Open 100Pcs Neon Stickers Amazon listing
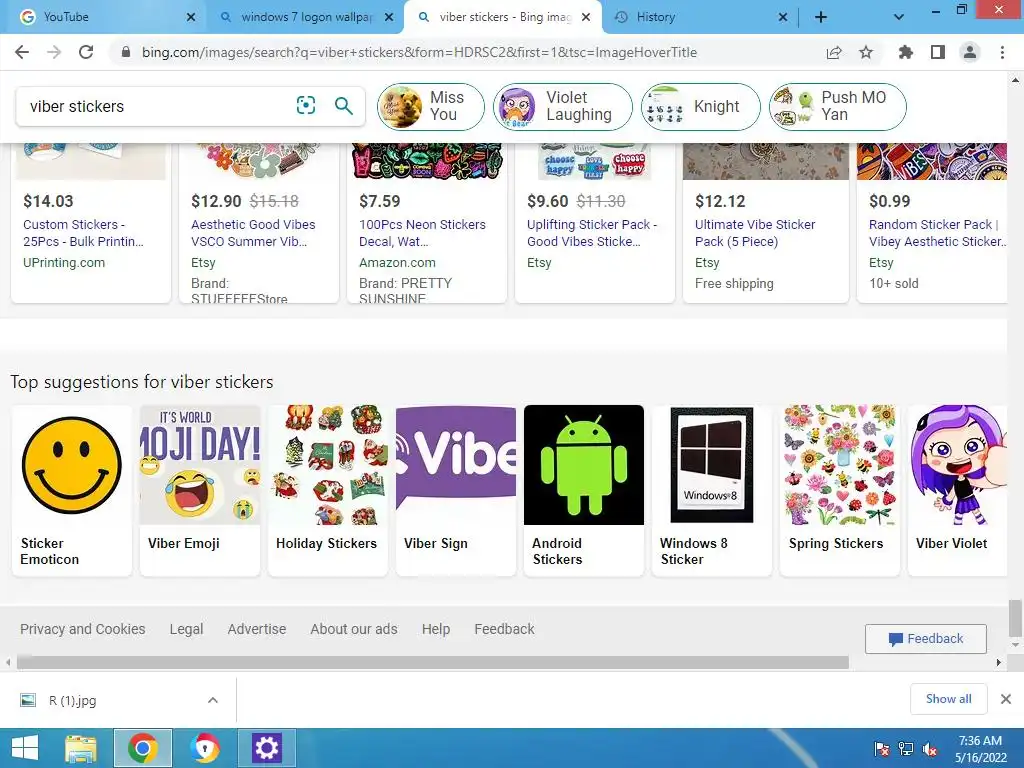 [x=422, y=232]
